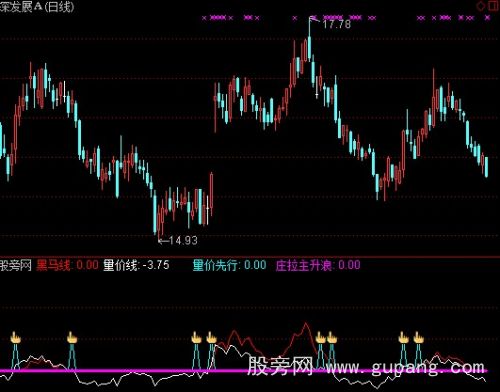
Task: Click the leftmost hand signal icon in indicator pane
Action: point(15,338)
